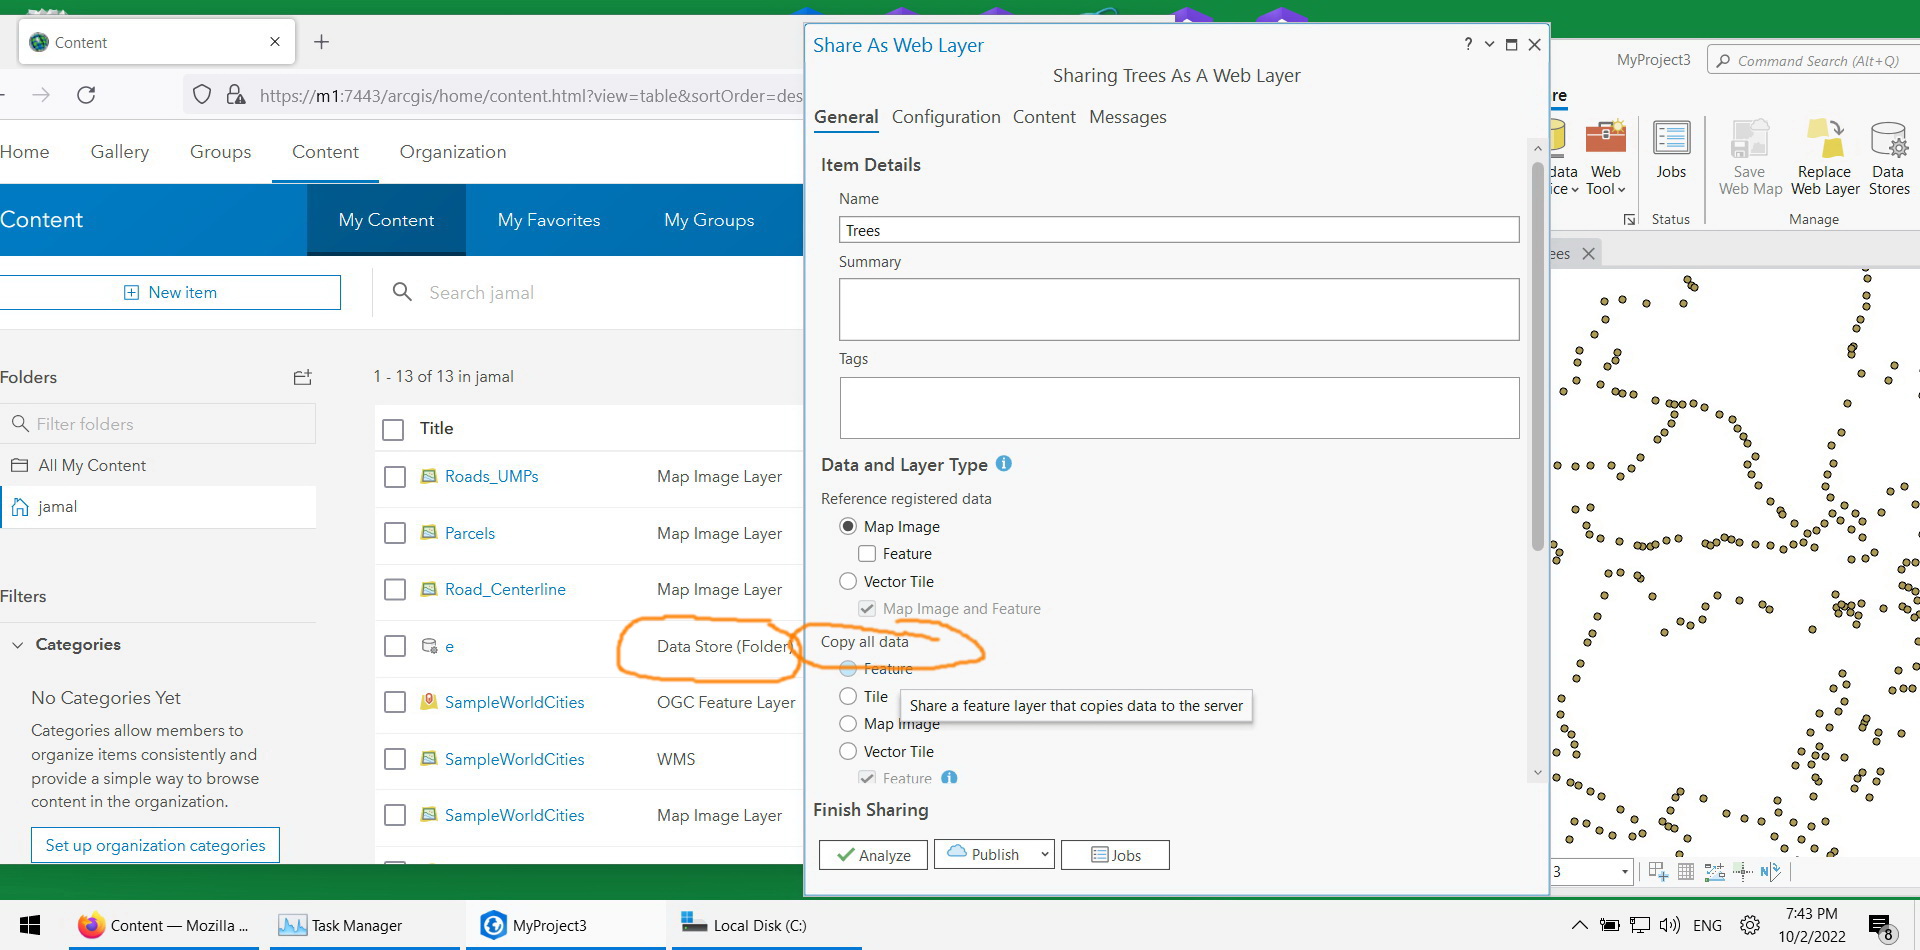
Task: Open the Data Stores tool in the ribbon
Action: coord(1887,155)
